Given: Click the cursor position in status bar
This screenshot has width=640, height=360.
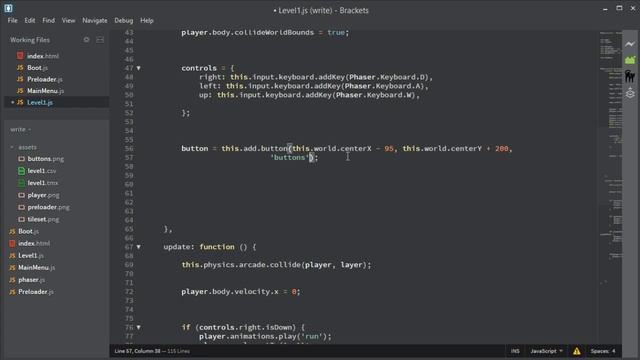Looking at the screenshot, I should coord(138,351).
